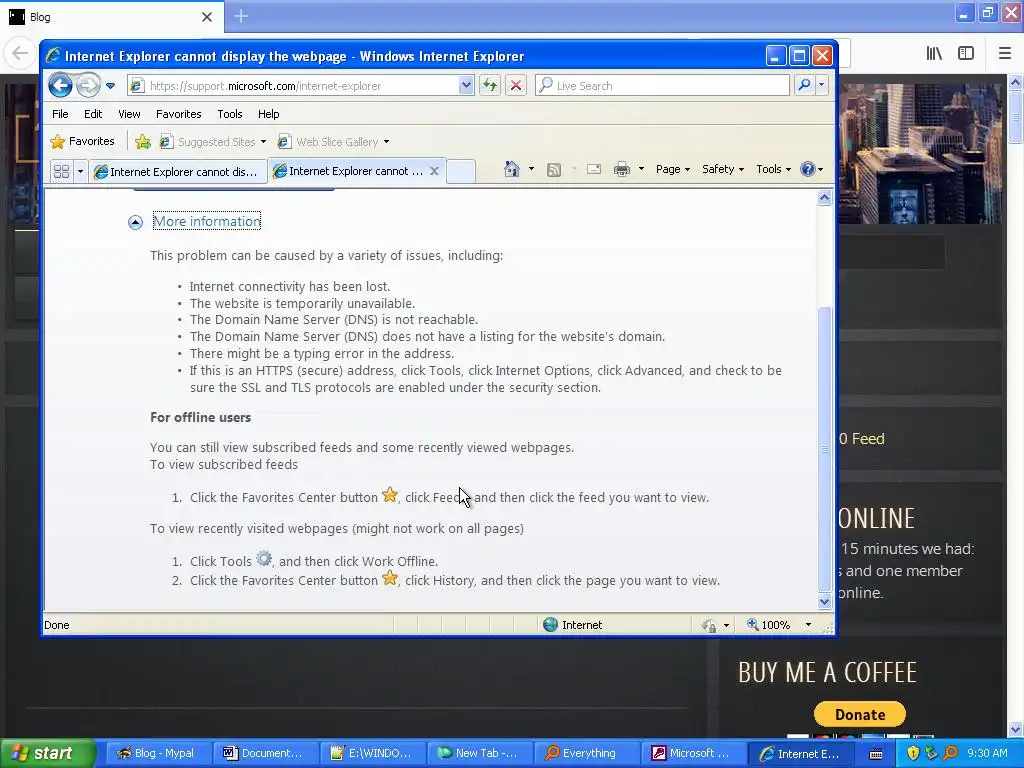Click the Donate button on blog
The width and height of the screenshot is (1024, 768).
[859, 714]
